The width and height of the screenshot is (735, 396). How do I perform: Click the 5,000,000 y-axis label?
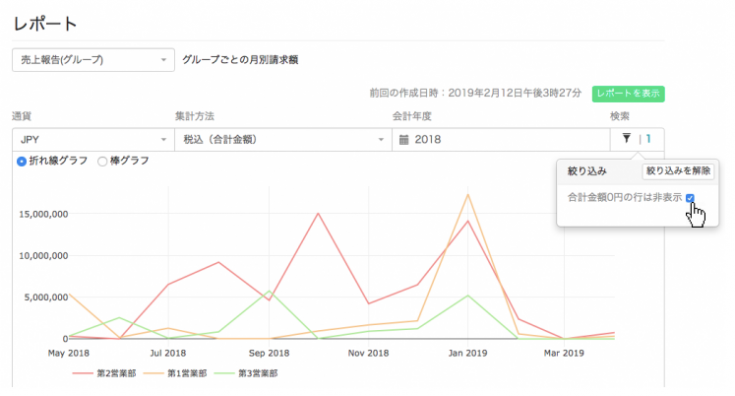pos(46,298)
